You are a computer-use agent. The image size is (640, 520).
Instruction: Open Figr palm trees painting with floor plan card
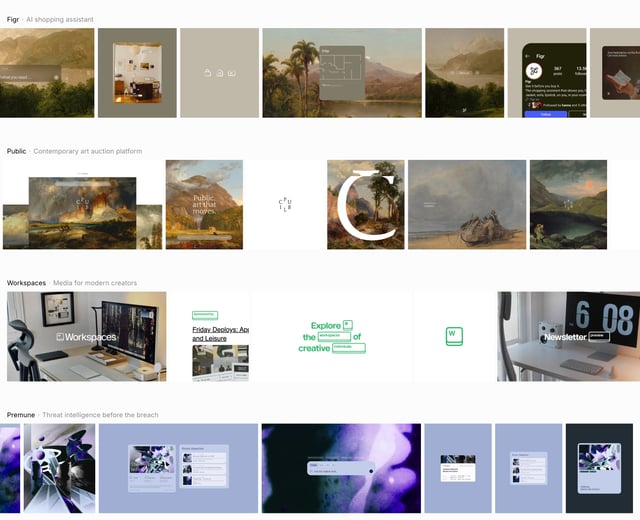(342, 73)
